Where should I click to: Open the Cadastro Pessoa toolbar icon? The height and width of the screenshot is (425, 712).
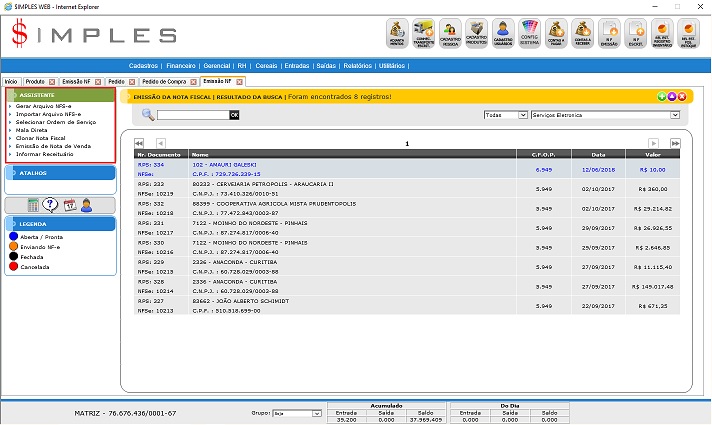click(450, 35)
